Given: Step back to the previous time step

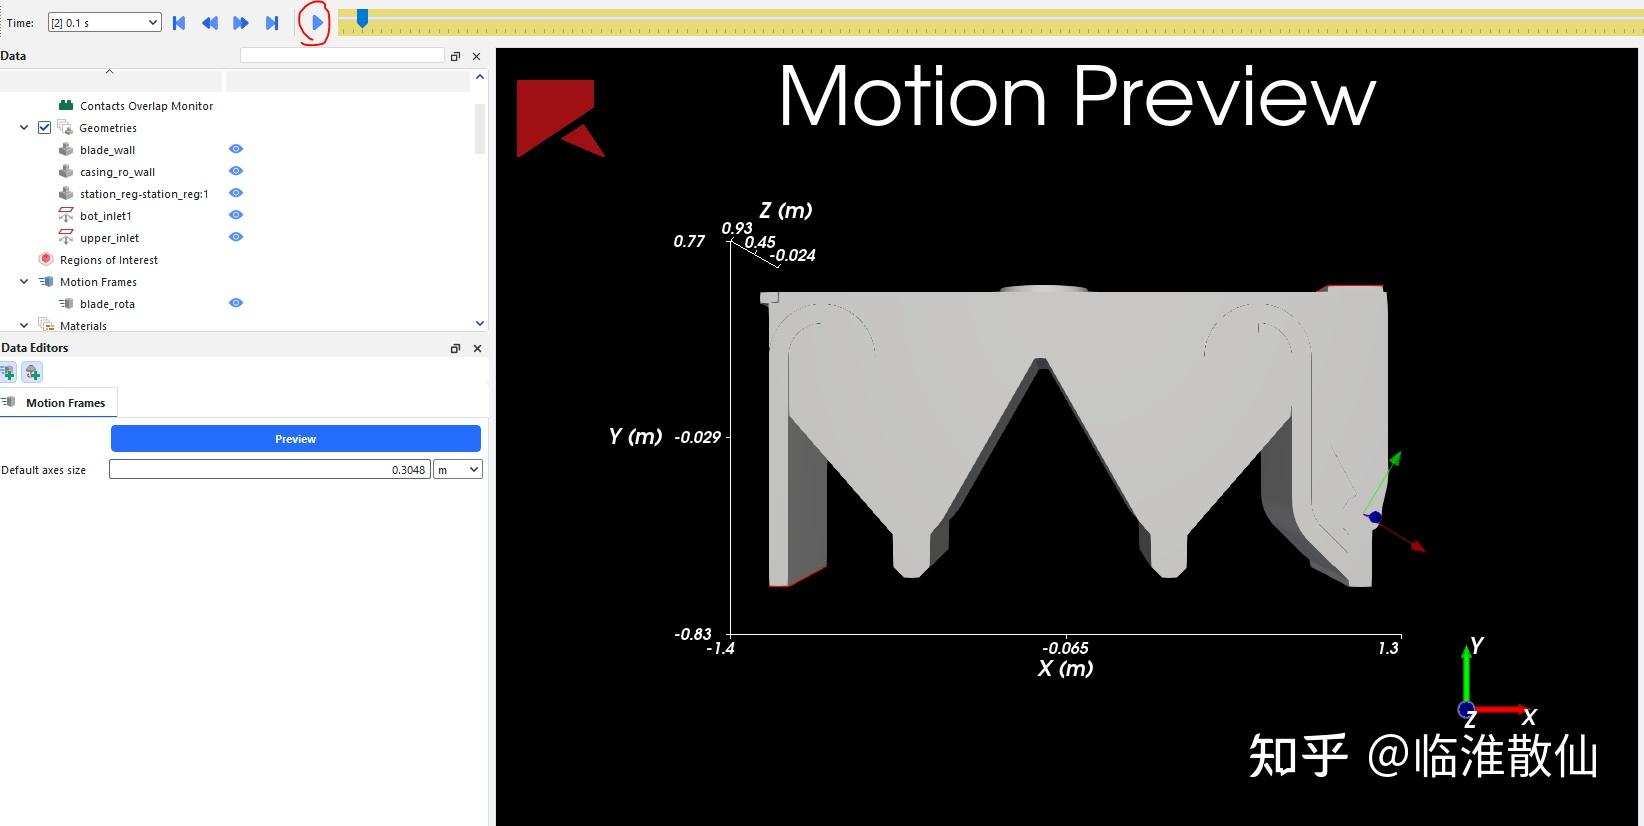Looking at the screenshot, I should point(209,22).
